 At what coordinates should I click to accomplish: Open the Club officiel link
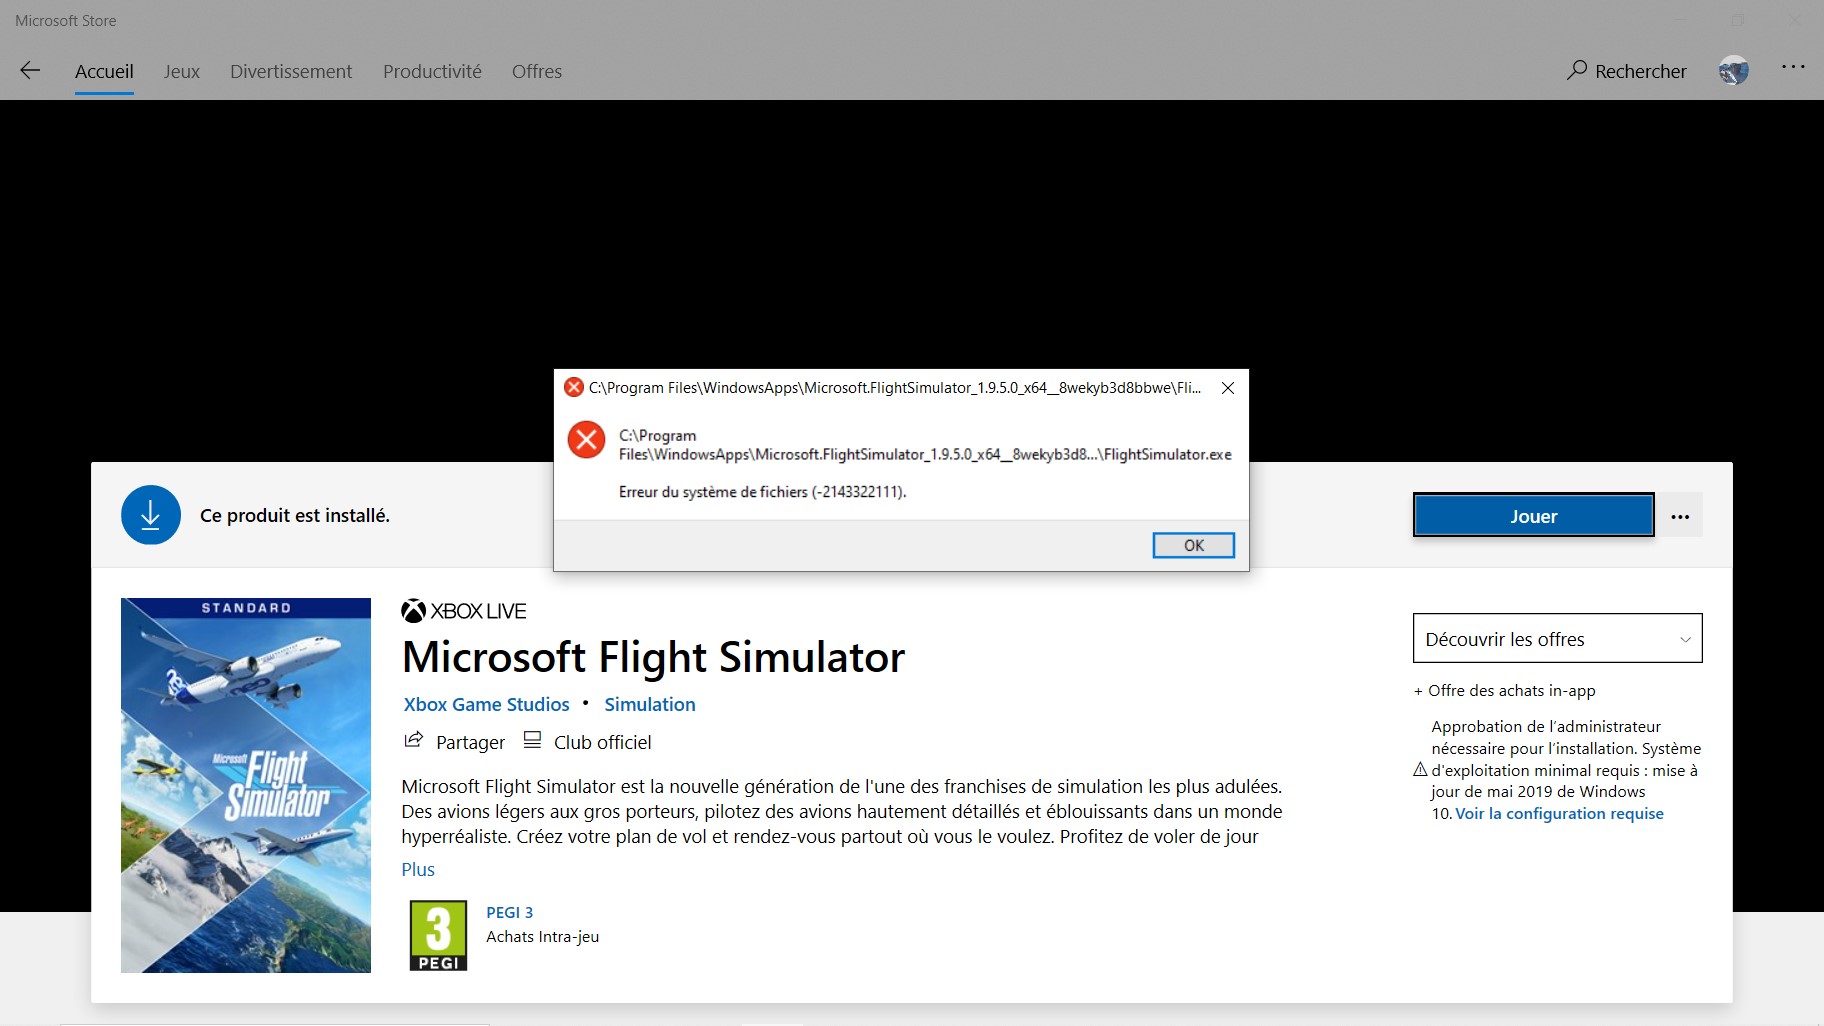point(602,742)
